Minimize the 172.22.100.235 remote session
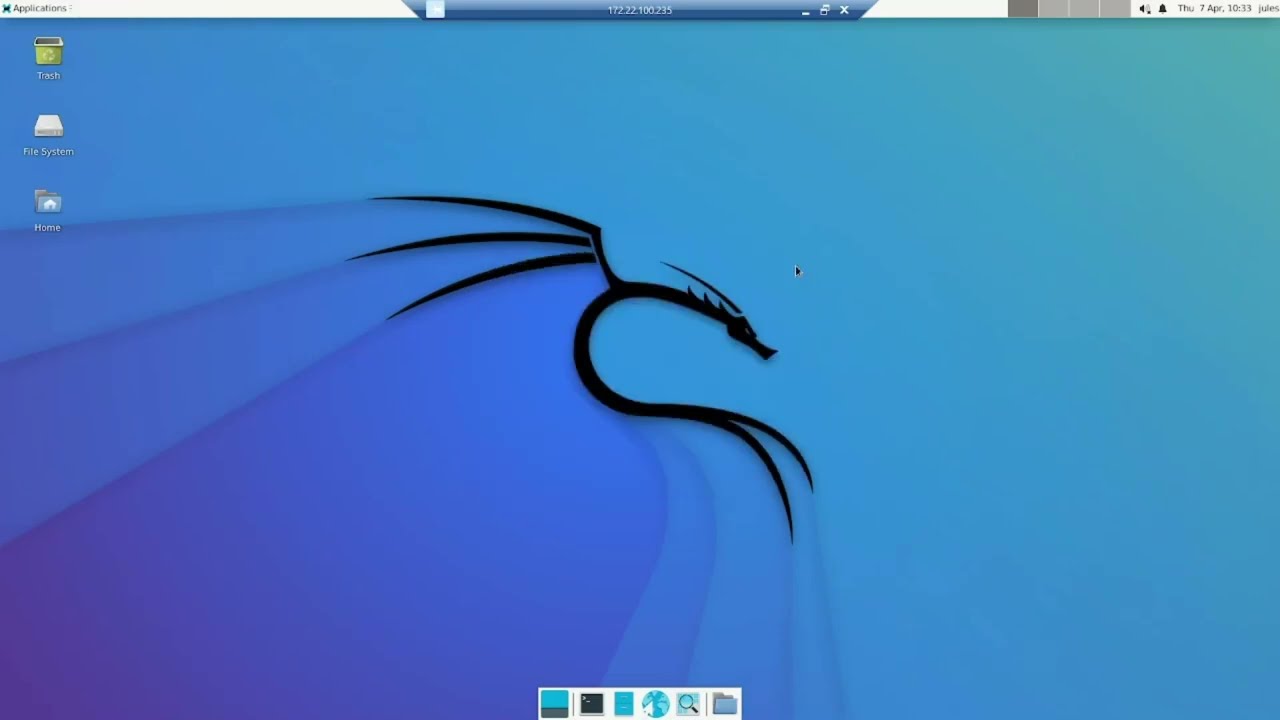The height and width of the screenshot is (720, 1280). pyautogui.click(x=805, y=10)
